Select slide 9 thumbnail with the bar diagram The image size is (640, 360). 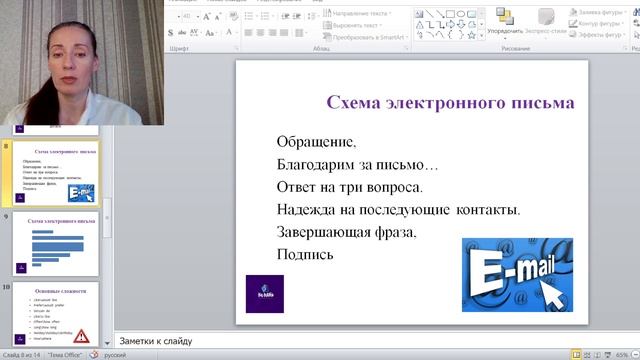(56, 244)
